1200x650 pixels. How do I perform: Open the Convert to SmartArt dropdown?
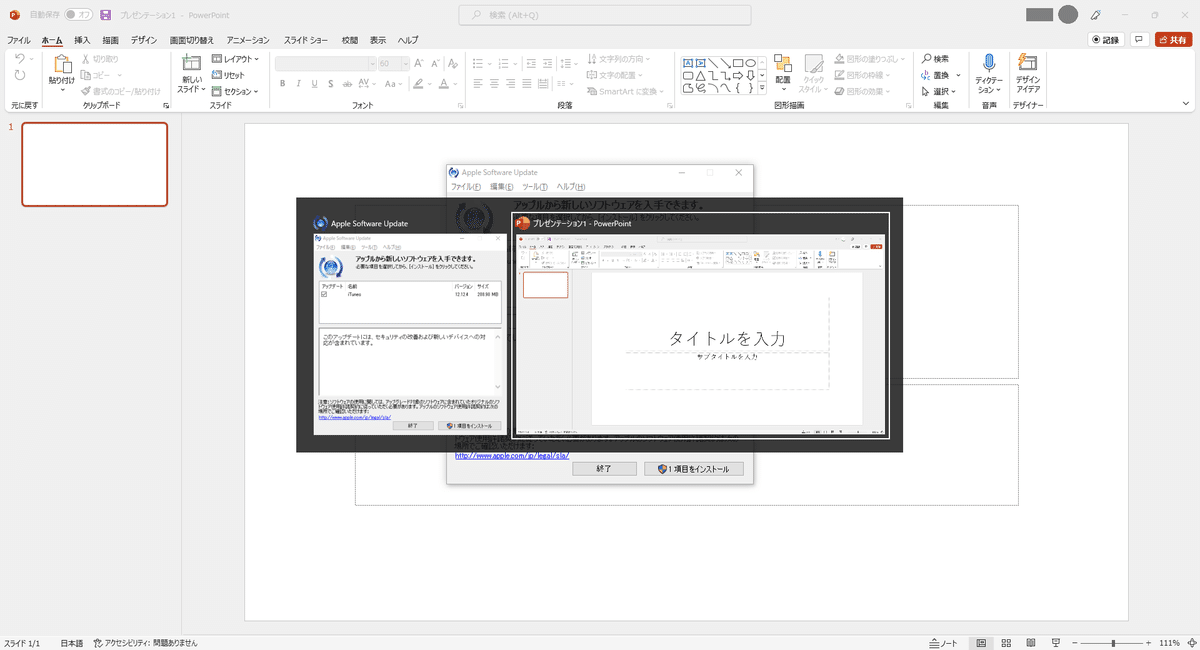point(626,91)
